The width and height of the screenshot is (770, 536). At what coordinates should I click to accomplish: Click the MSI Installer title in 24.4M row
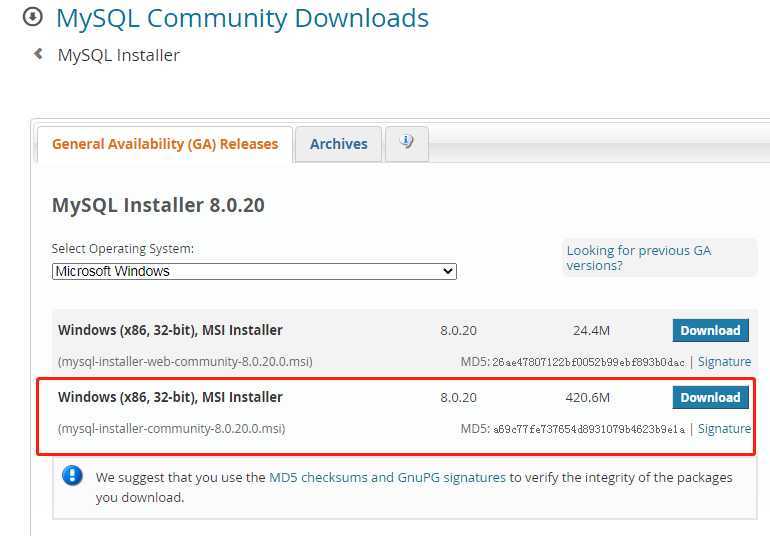pyautogui.click(x=170, y=330)
